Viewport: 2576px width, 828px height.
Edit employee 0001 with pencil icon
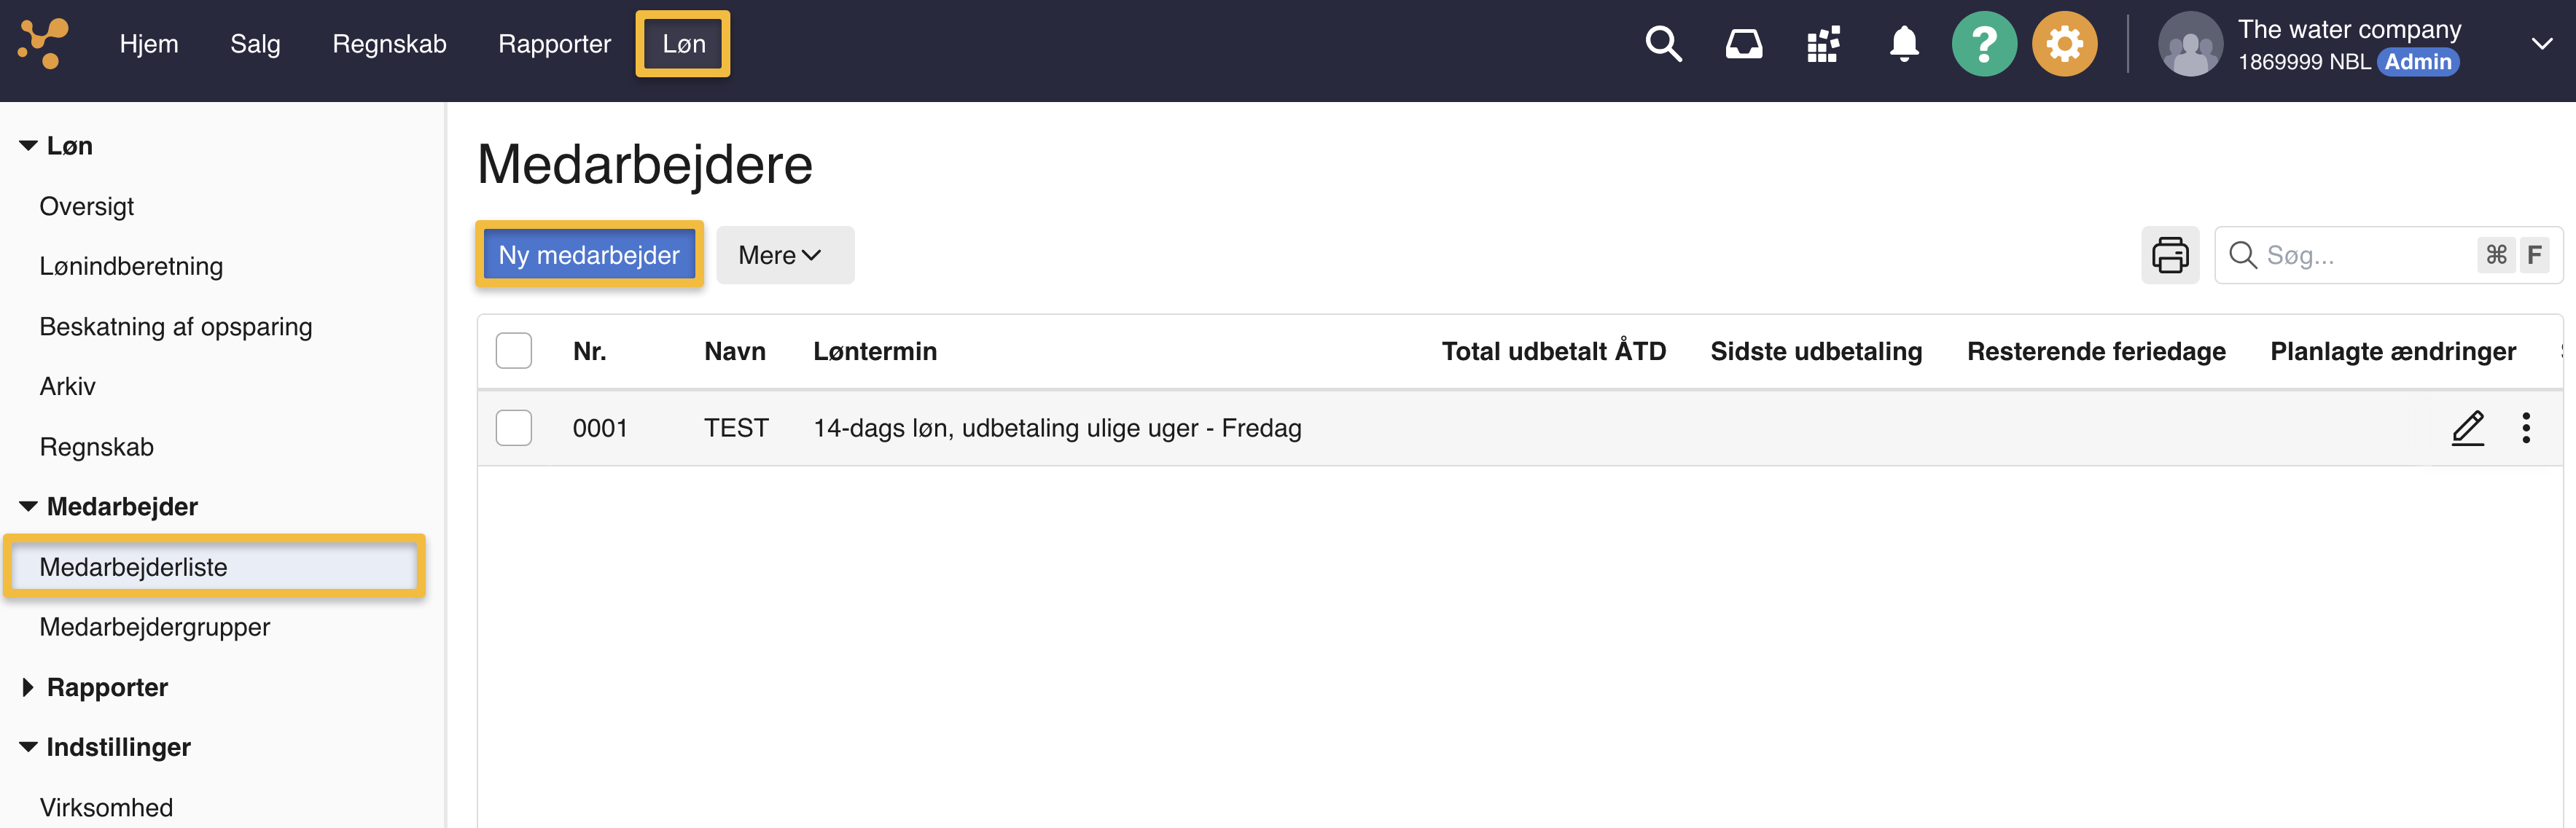(x=2467, y=428)
